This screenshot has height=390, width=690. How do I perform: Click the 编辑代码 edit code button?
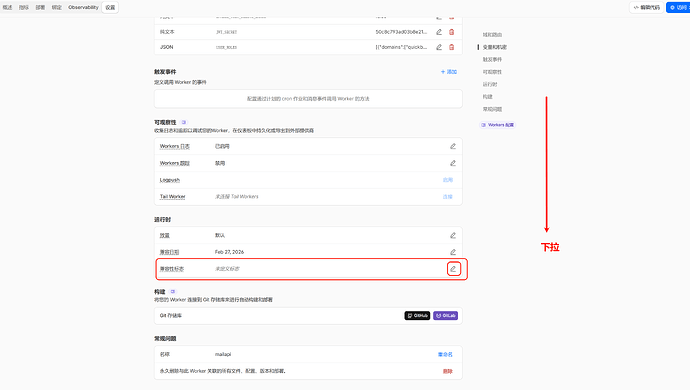(646, 7)
